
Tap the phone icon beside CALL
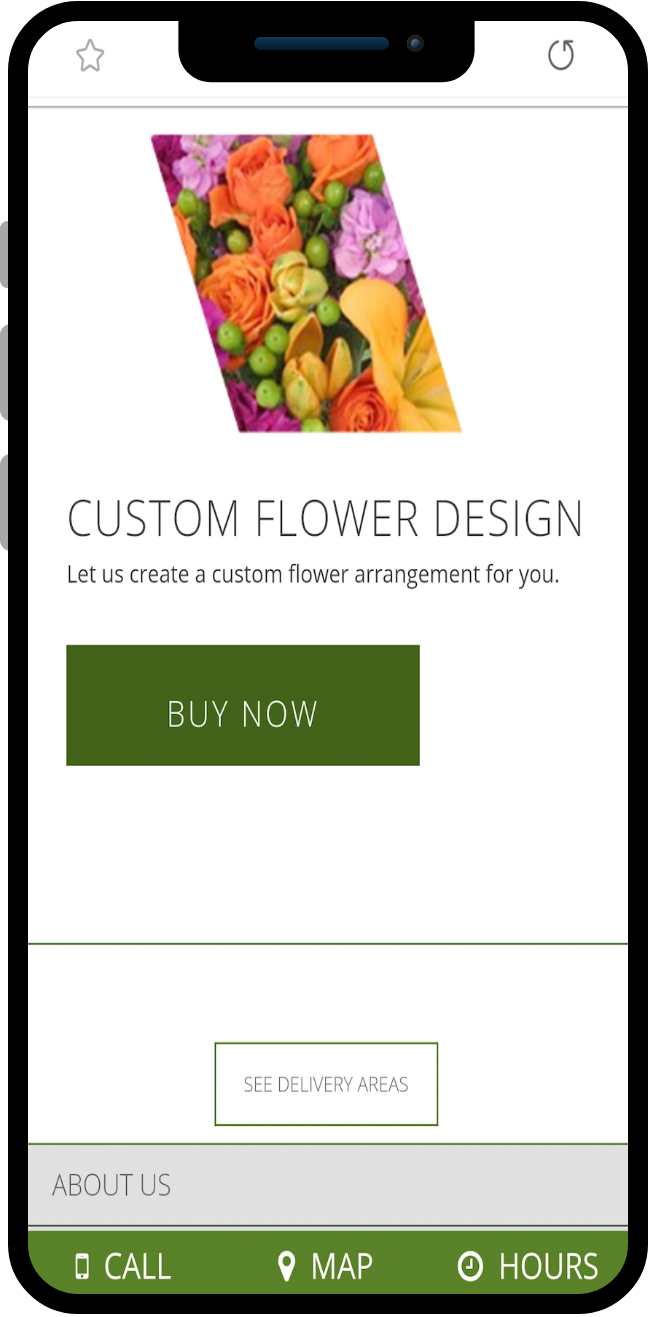coord(82,1267)
